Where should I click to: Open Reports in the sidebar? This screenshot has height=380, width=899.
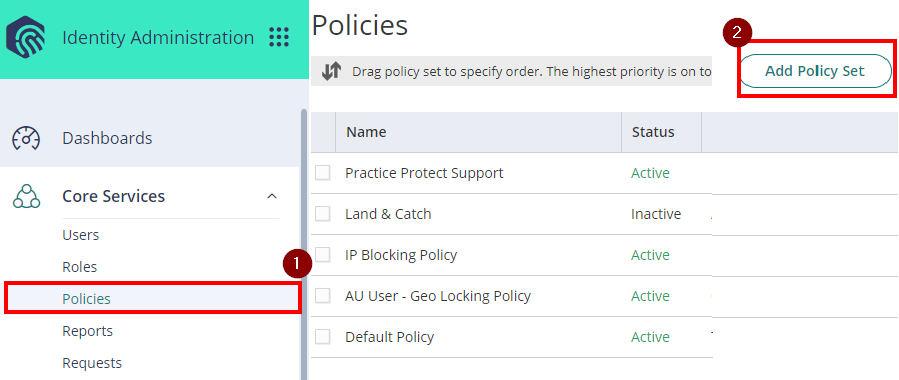pos(88,331)
